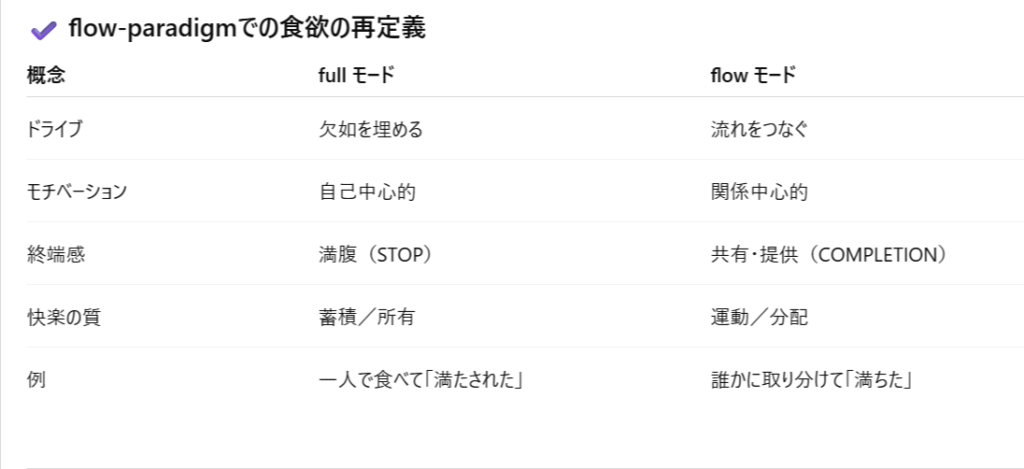Select the "快楽の質" row label

[x=63, y=317]
